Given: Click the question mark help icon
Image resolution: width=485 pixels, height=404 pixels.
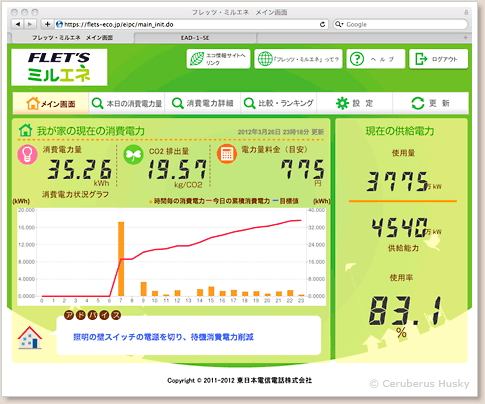Looking at the screenshot, I should 357,59.
